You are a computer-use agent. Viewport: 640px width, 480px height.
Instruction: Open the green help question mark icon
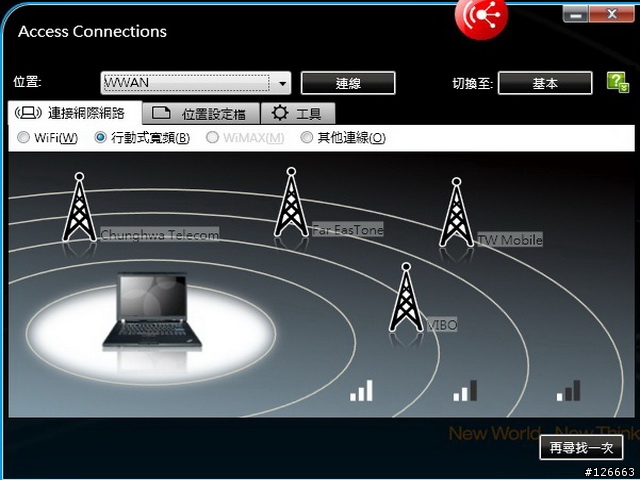[x=618, y=82]
